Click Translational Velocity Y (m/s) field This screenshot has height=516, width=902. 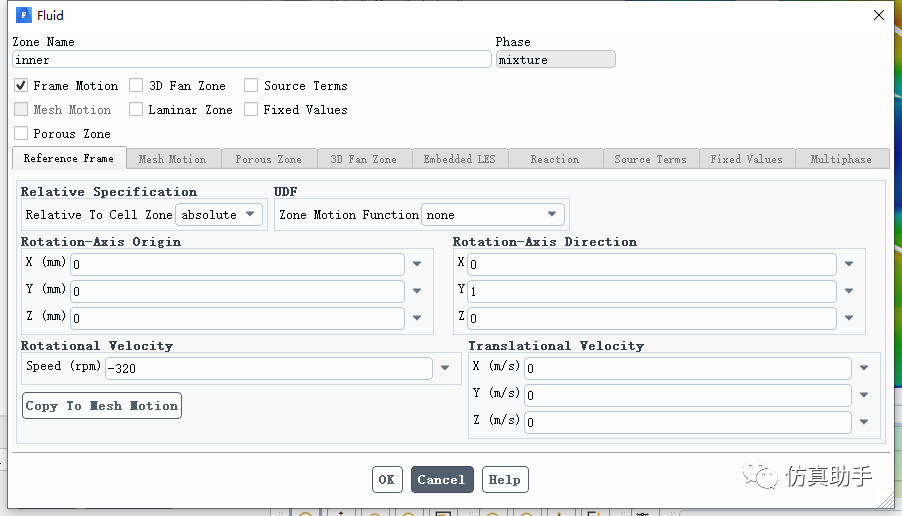coord(688,395)
